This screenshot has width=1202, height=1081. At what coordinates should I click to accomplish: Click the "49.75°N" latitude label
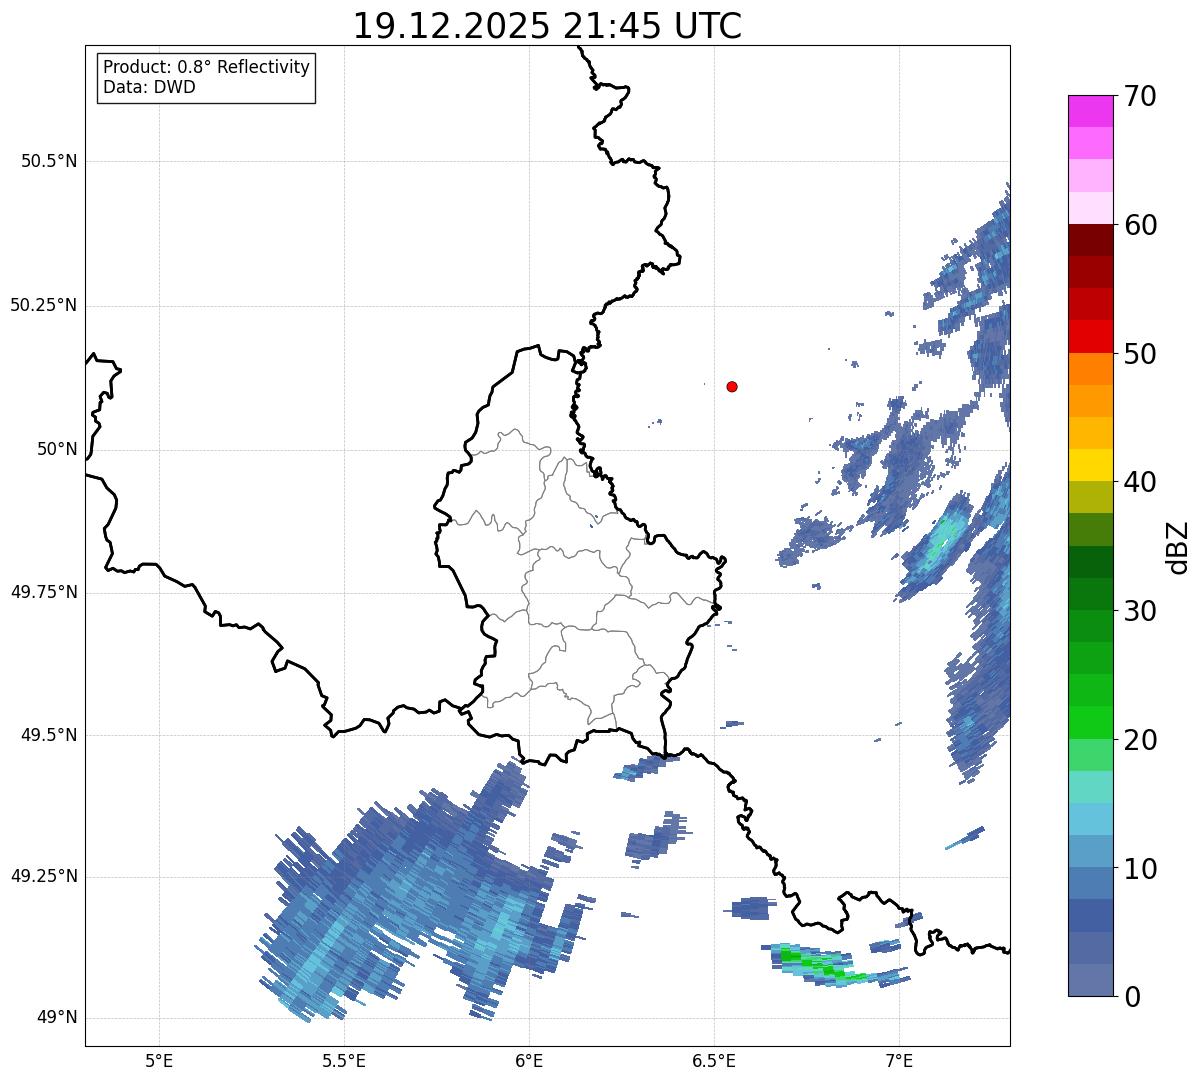point(43,592)
